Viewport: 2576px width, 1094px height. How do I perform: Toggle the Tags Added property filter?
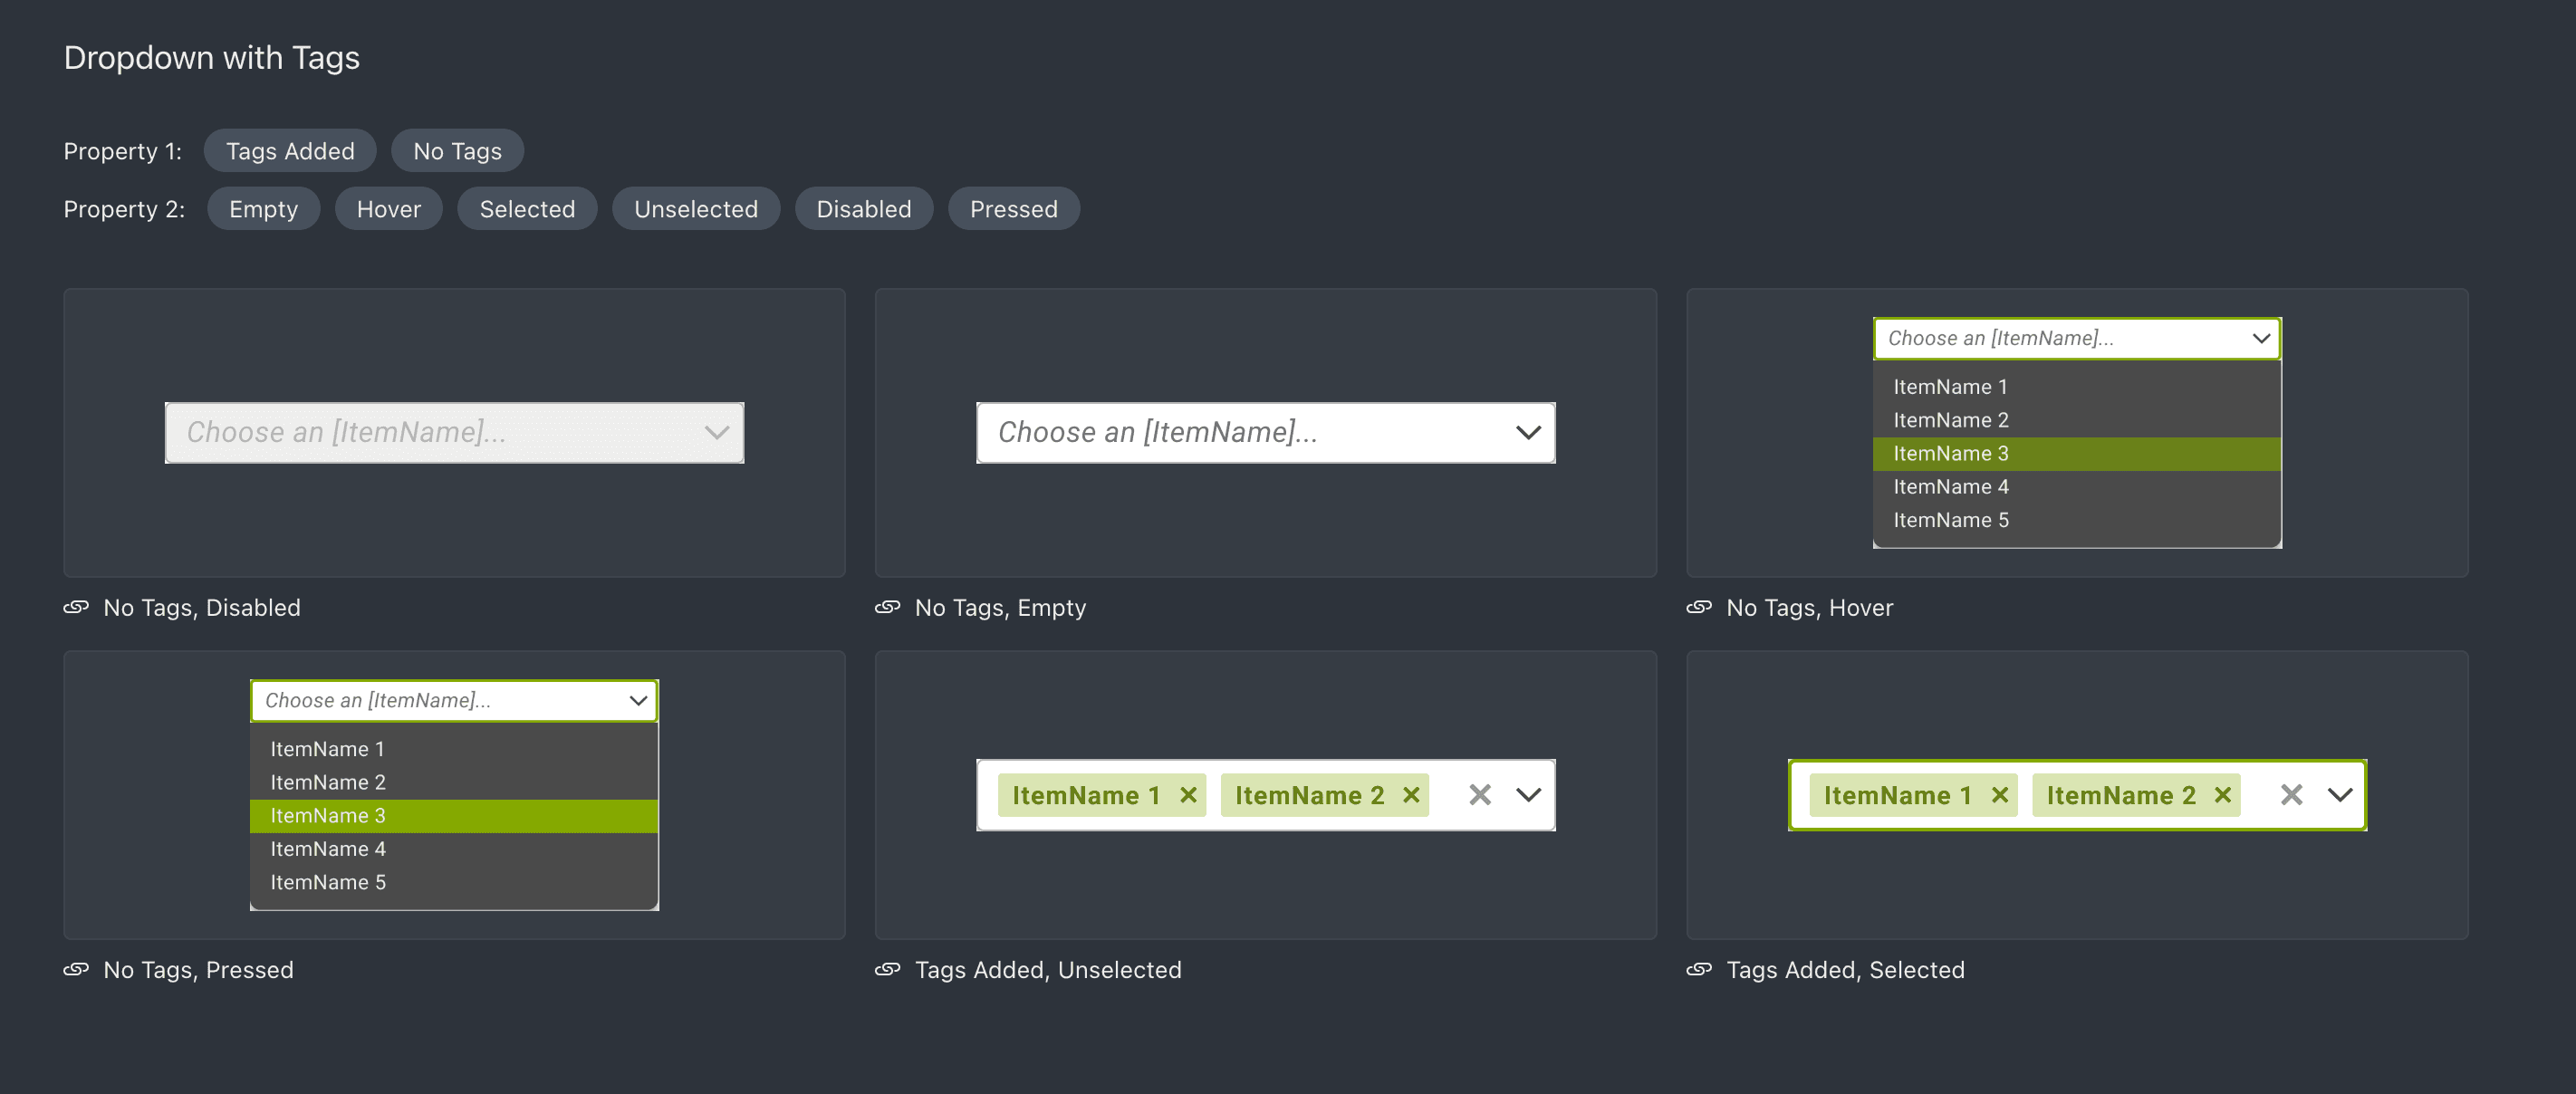click(290, 151)
